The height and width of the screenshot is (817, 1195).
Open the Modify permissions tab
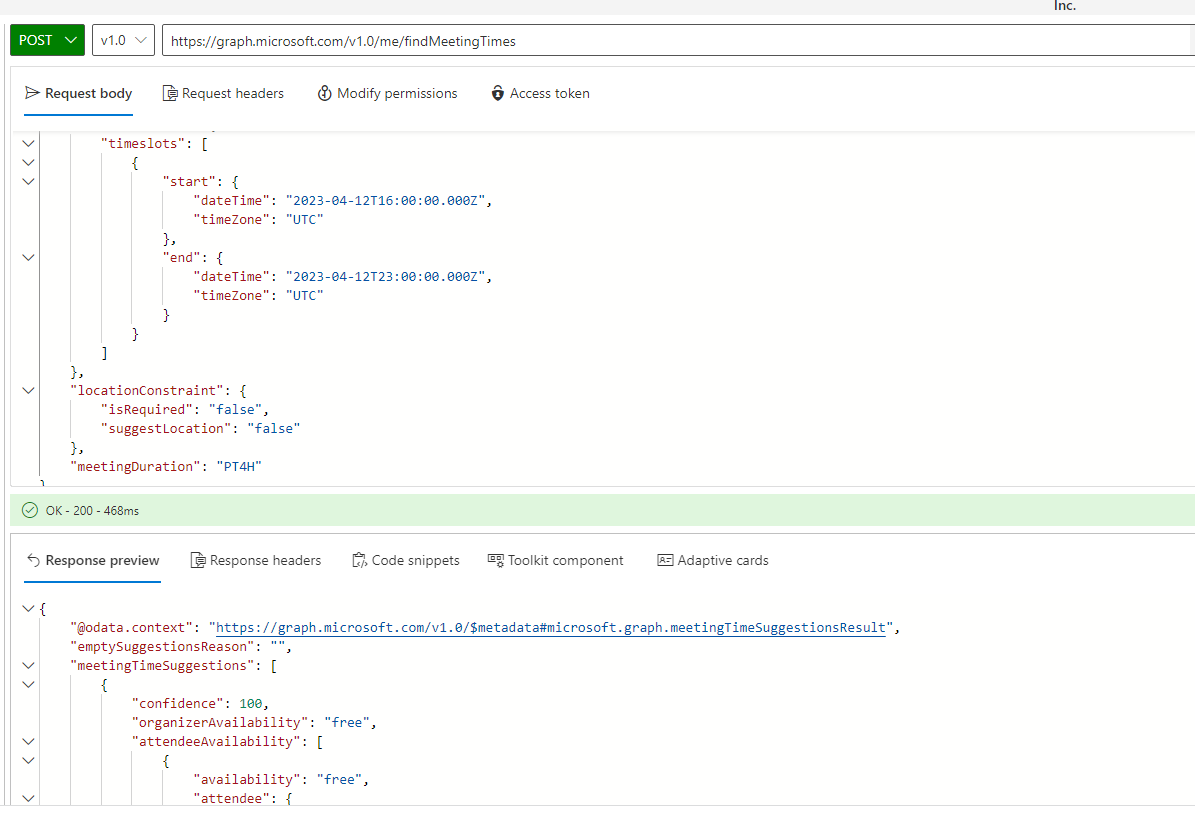click(x=387, y=93)
